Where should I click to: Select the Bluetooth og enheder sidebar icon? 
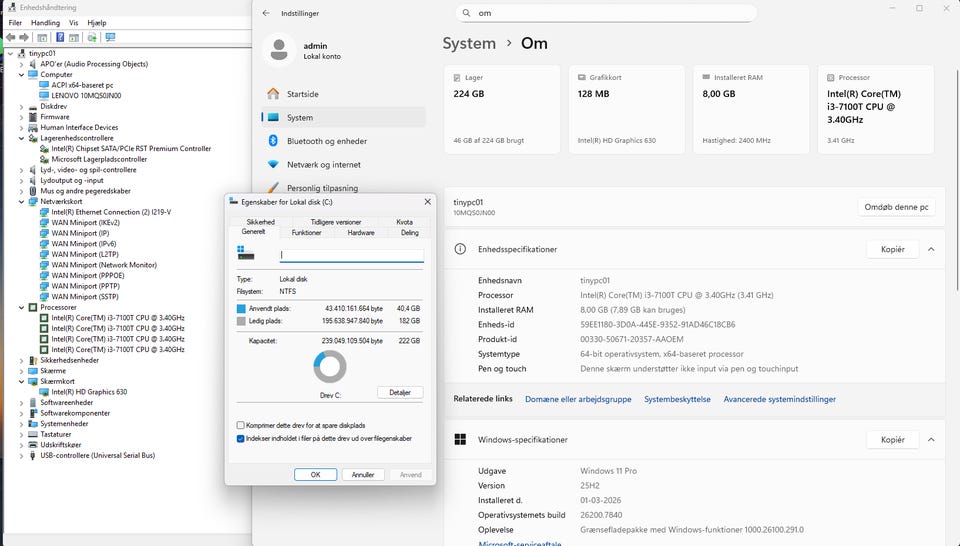coord(272,141)
